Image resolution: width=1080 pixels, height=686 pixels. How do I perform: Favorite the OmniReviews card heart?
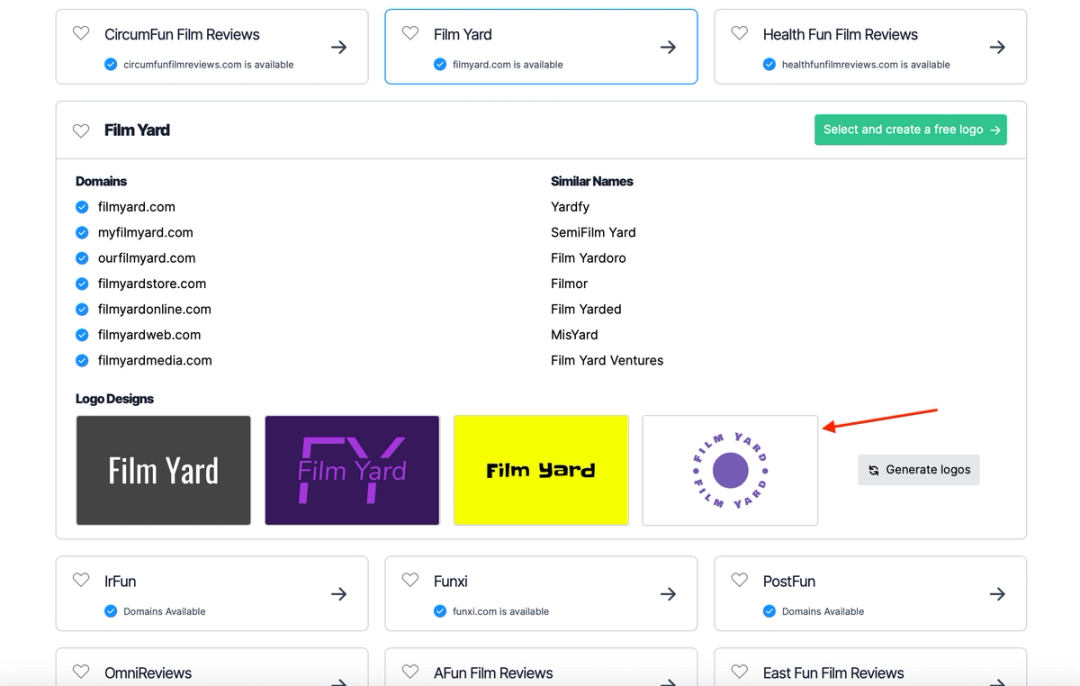pyautogui.click(x=81, y=672)
